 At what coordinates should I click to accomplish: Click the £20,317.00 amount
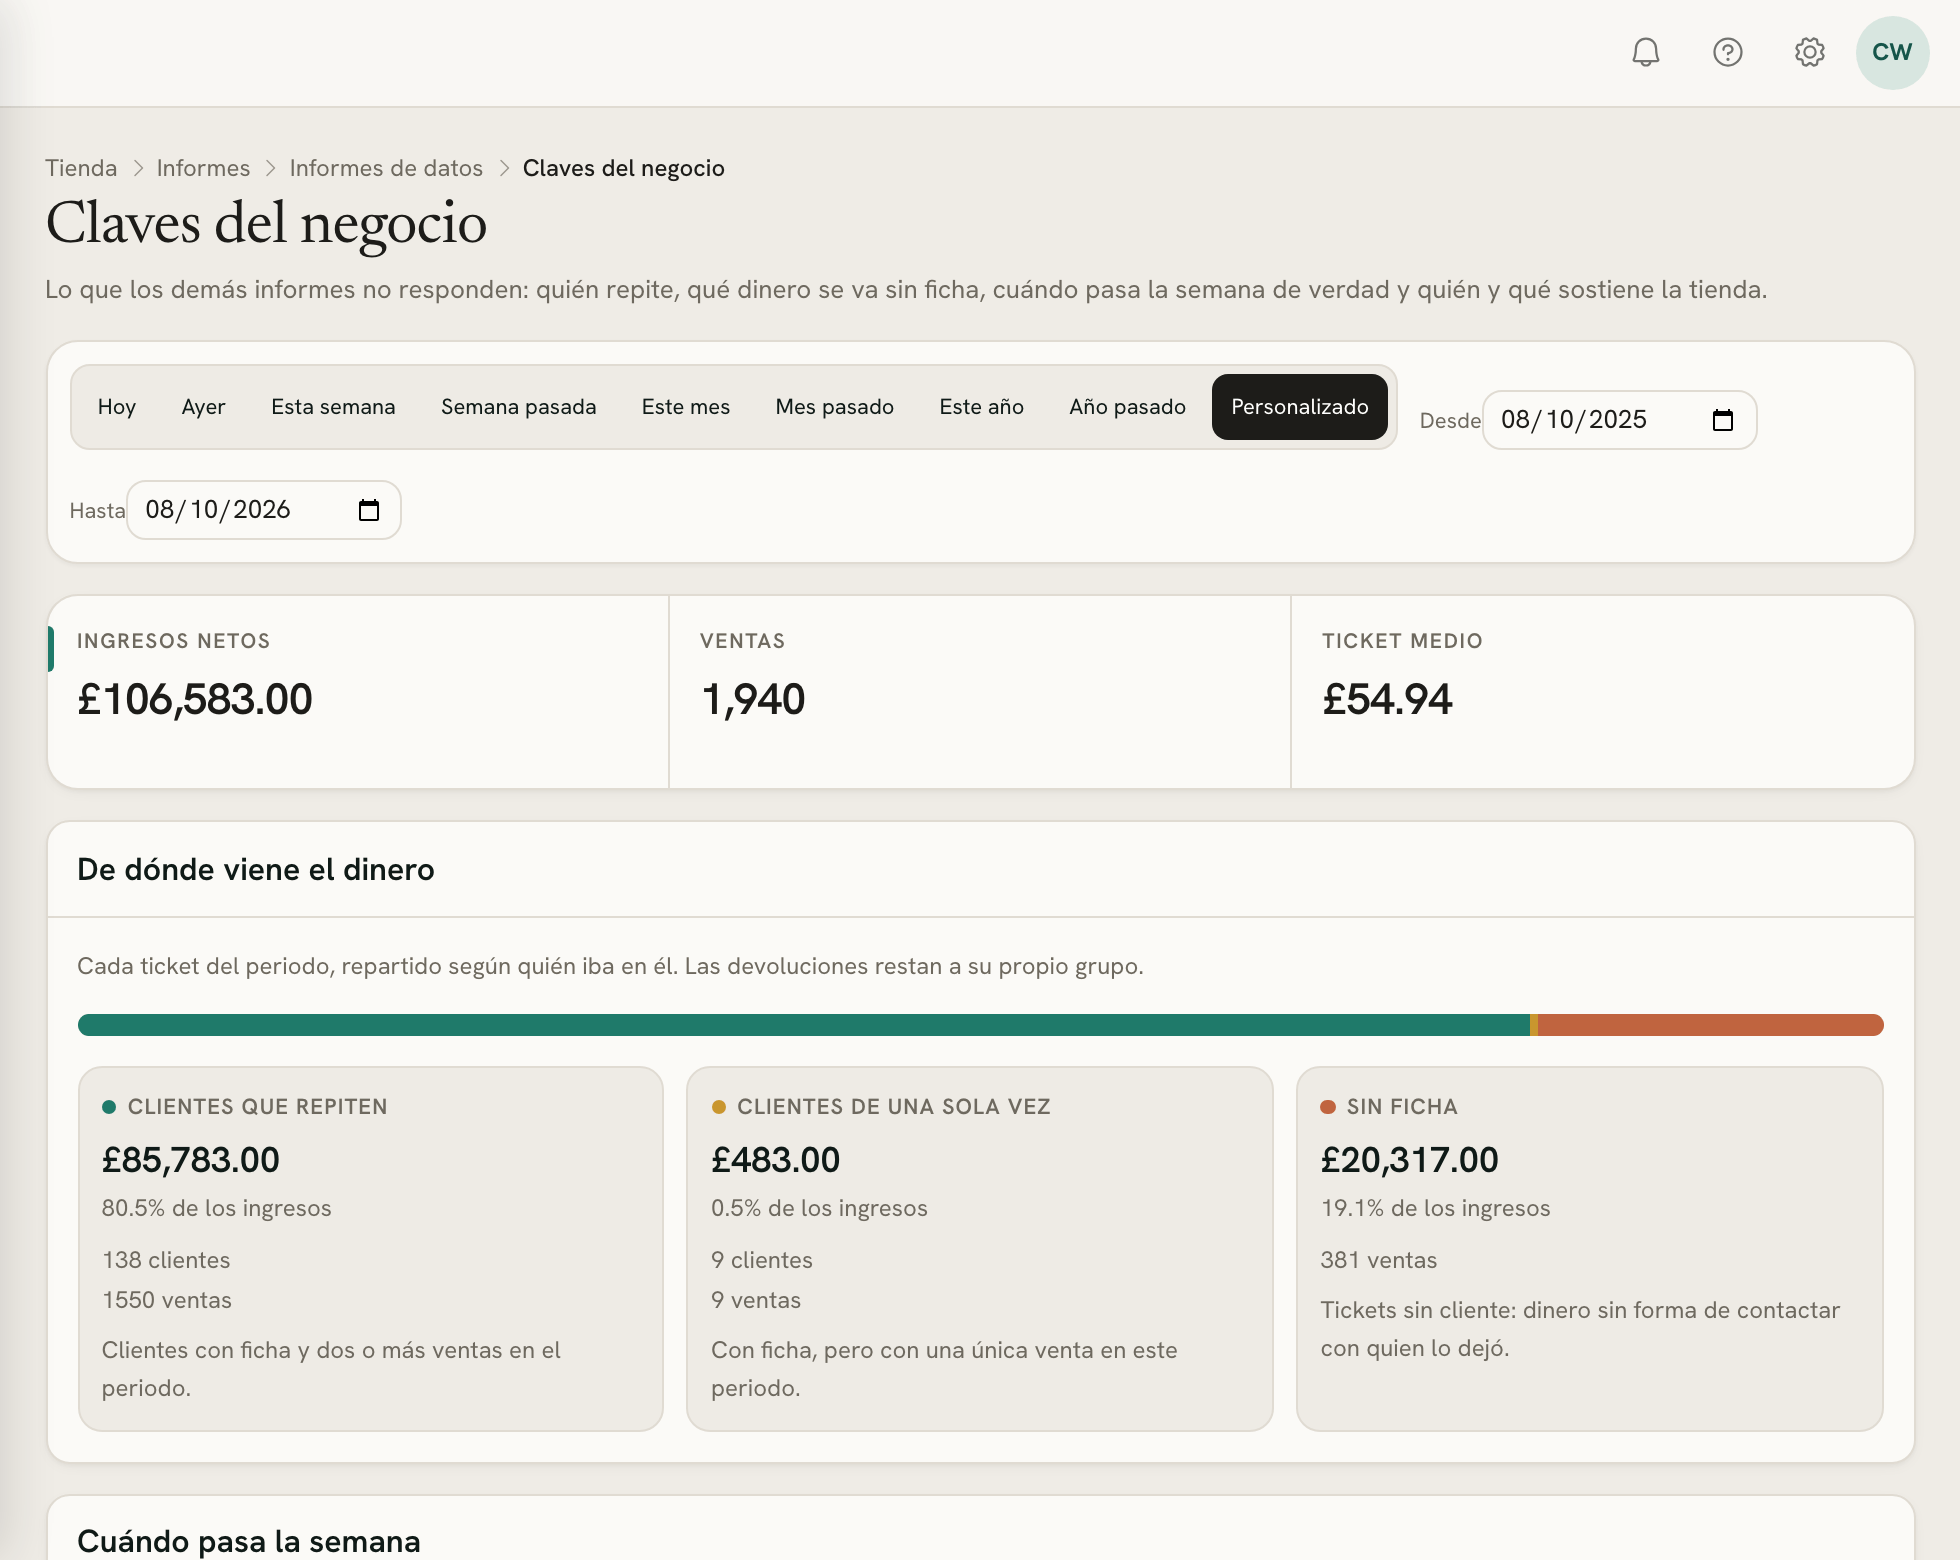point(1409,1160)
